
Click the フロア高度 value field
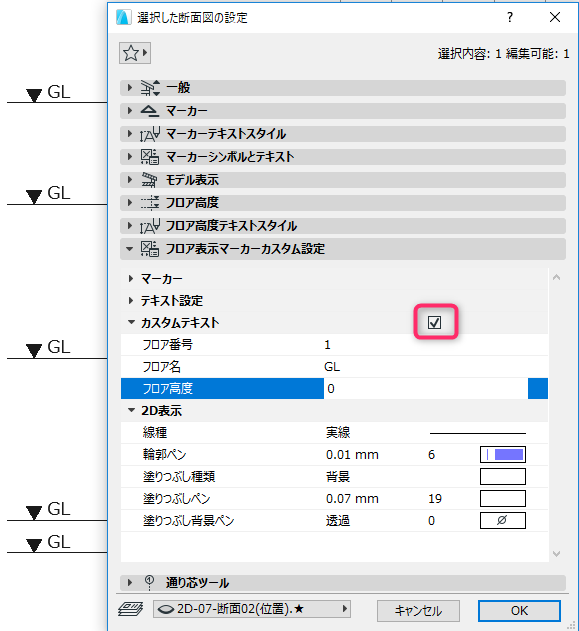point(426,388)
